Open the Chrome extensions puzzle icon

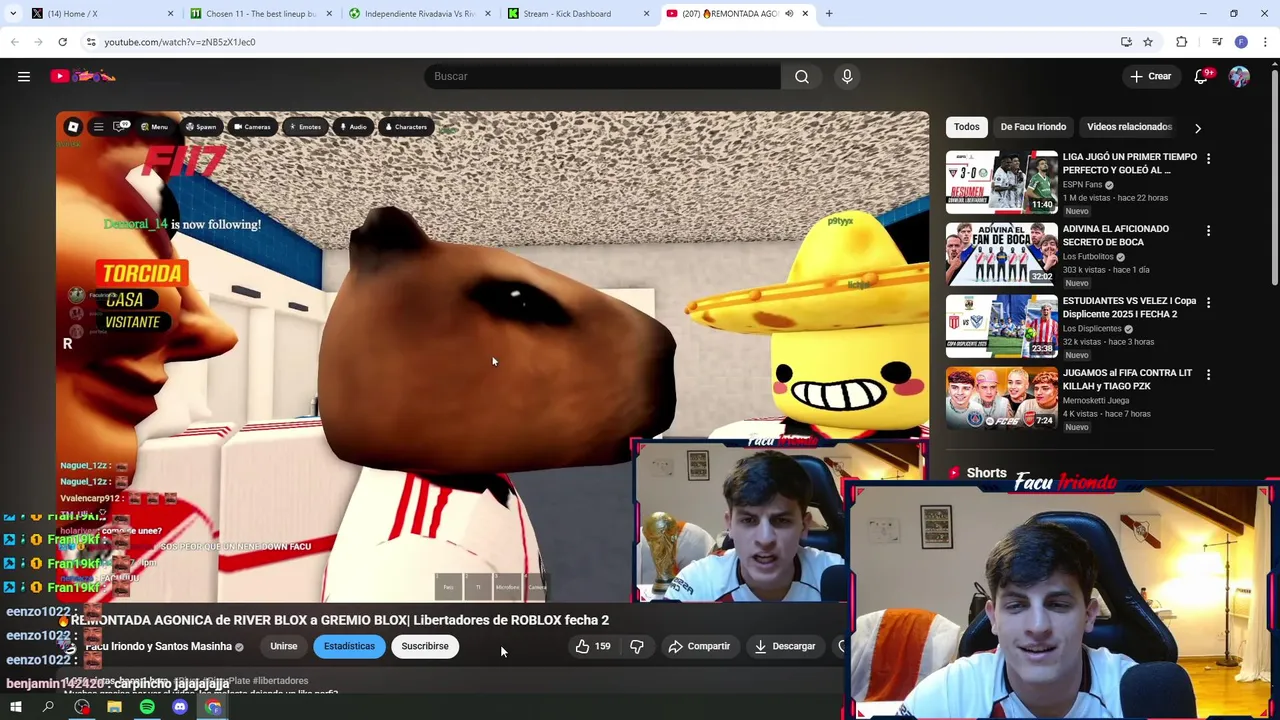[x=1182, y=42]
